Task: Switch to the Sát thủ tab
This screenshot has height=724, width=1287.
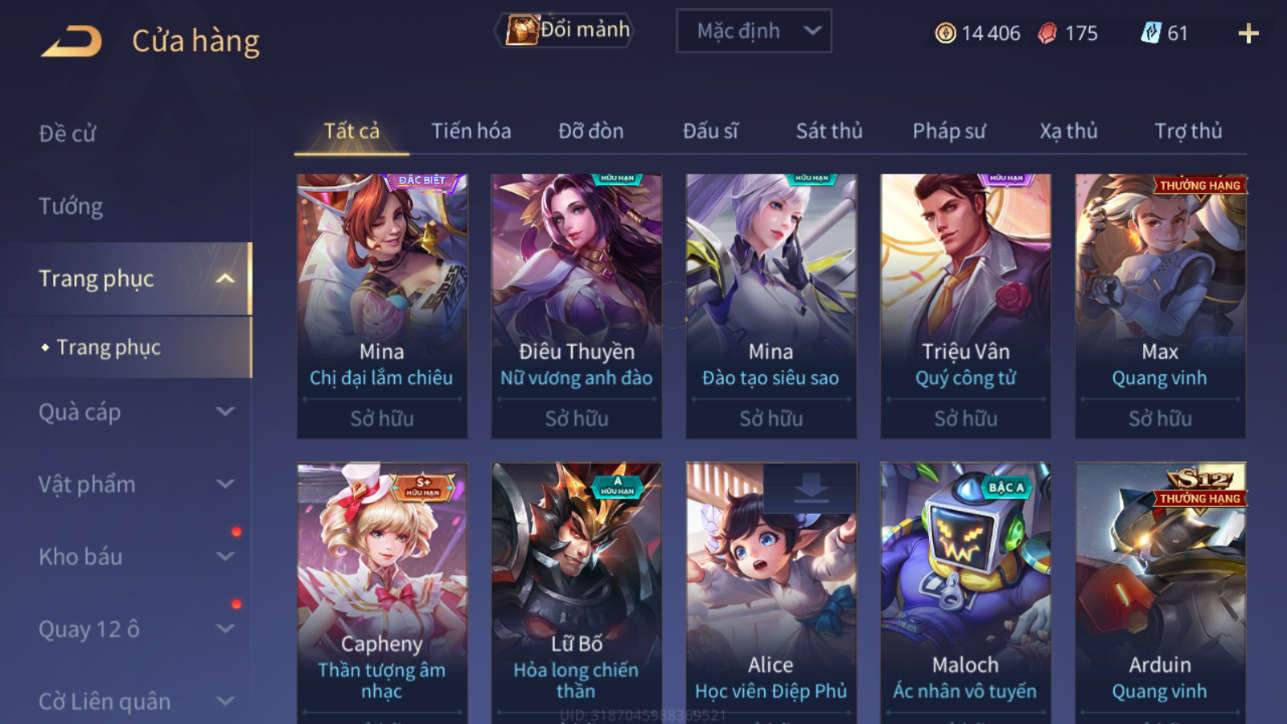Action: coord(829,131)
